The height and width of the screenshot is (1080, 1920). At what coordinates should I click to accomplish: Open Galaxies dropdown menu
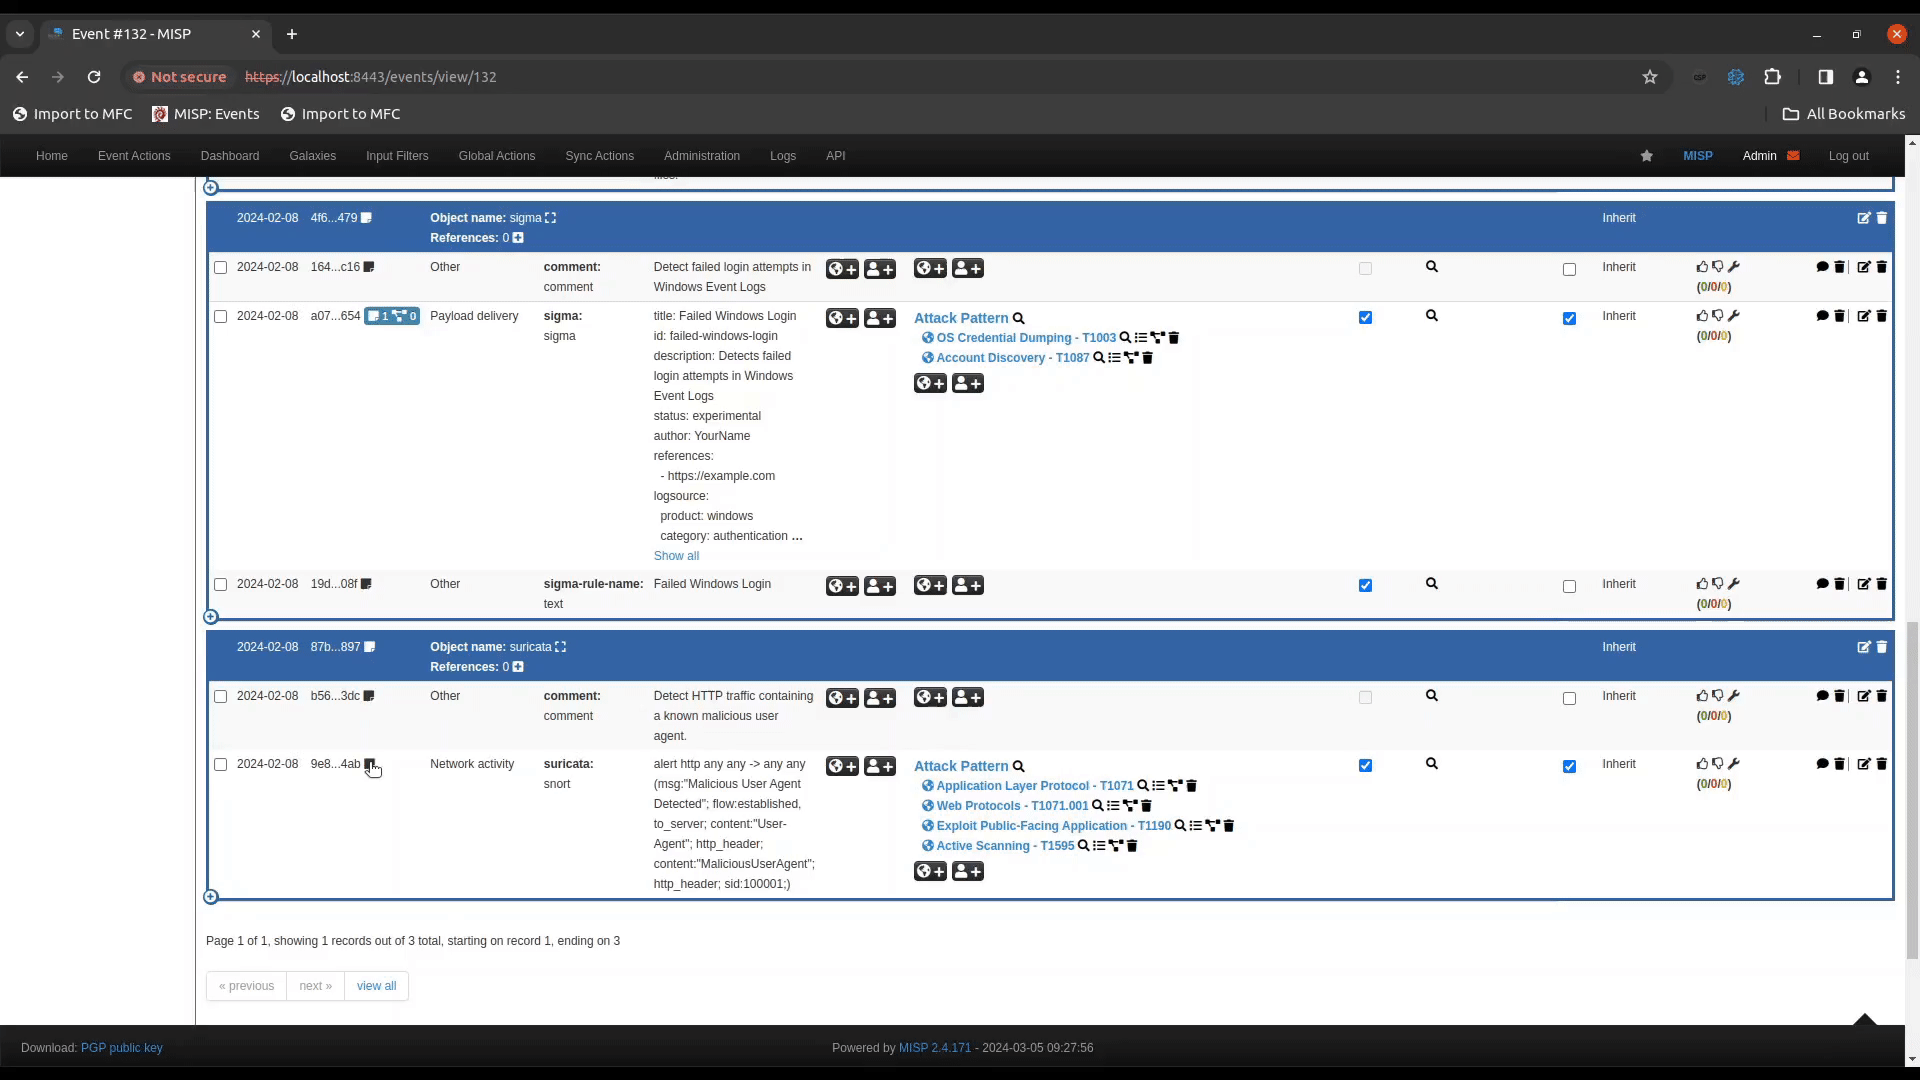pyautogui.click(x=312, y=156)
